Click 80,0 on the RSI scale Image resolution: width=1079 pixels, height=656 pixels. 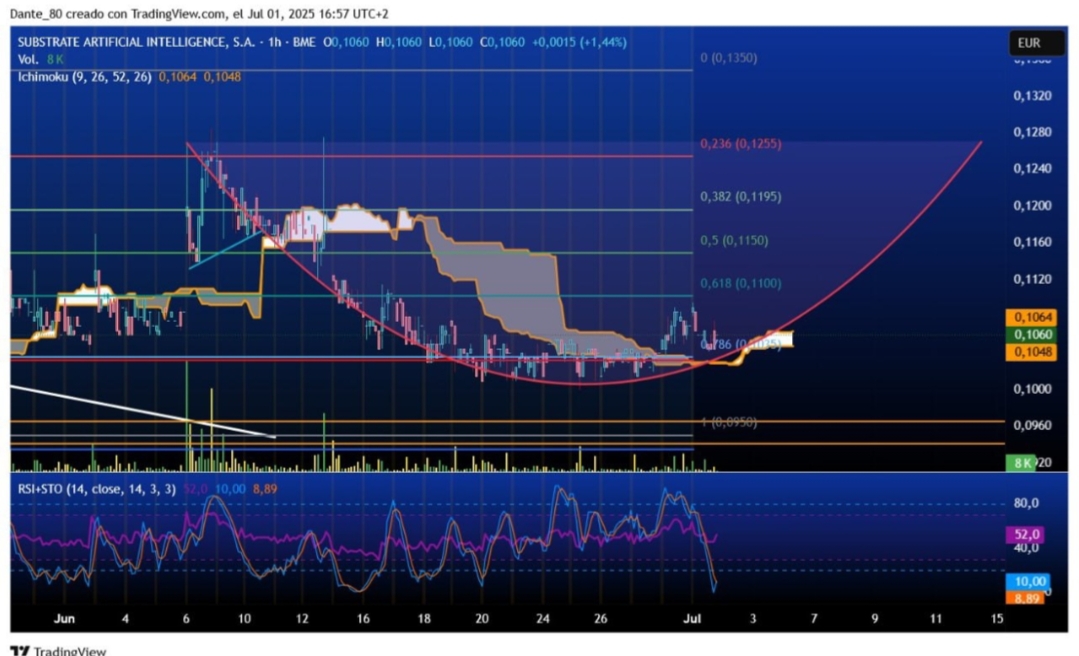point(1026,503)
